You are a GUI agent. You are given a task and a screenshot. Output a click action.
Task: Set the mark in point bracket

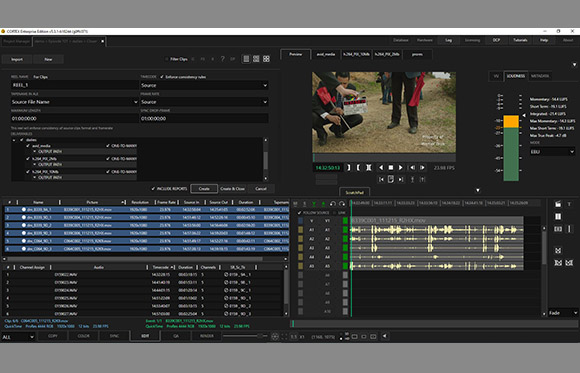pos(348,168)
